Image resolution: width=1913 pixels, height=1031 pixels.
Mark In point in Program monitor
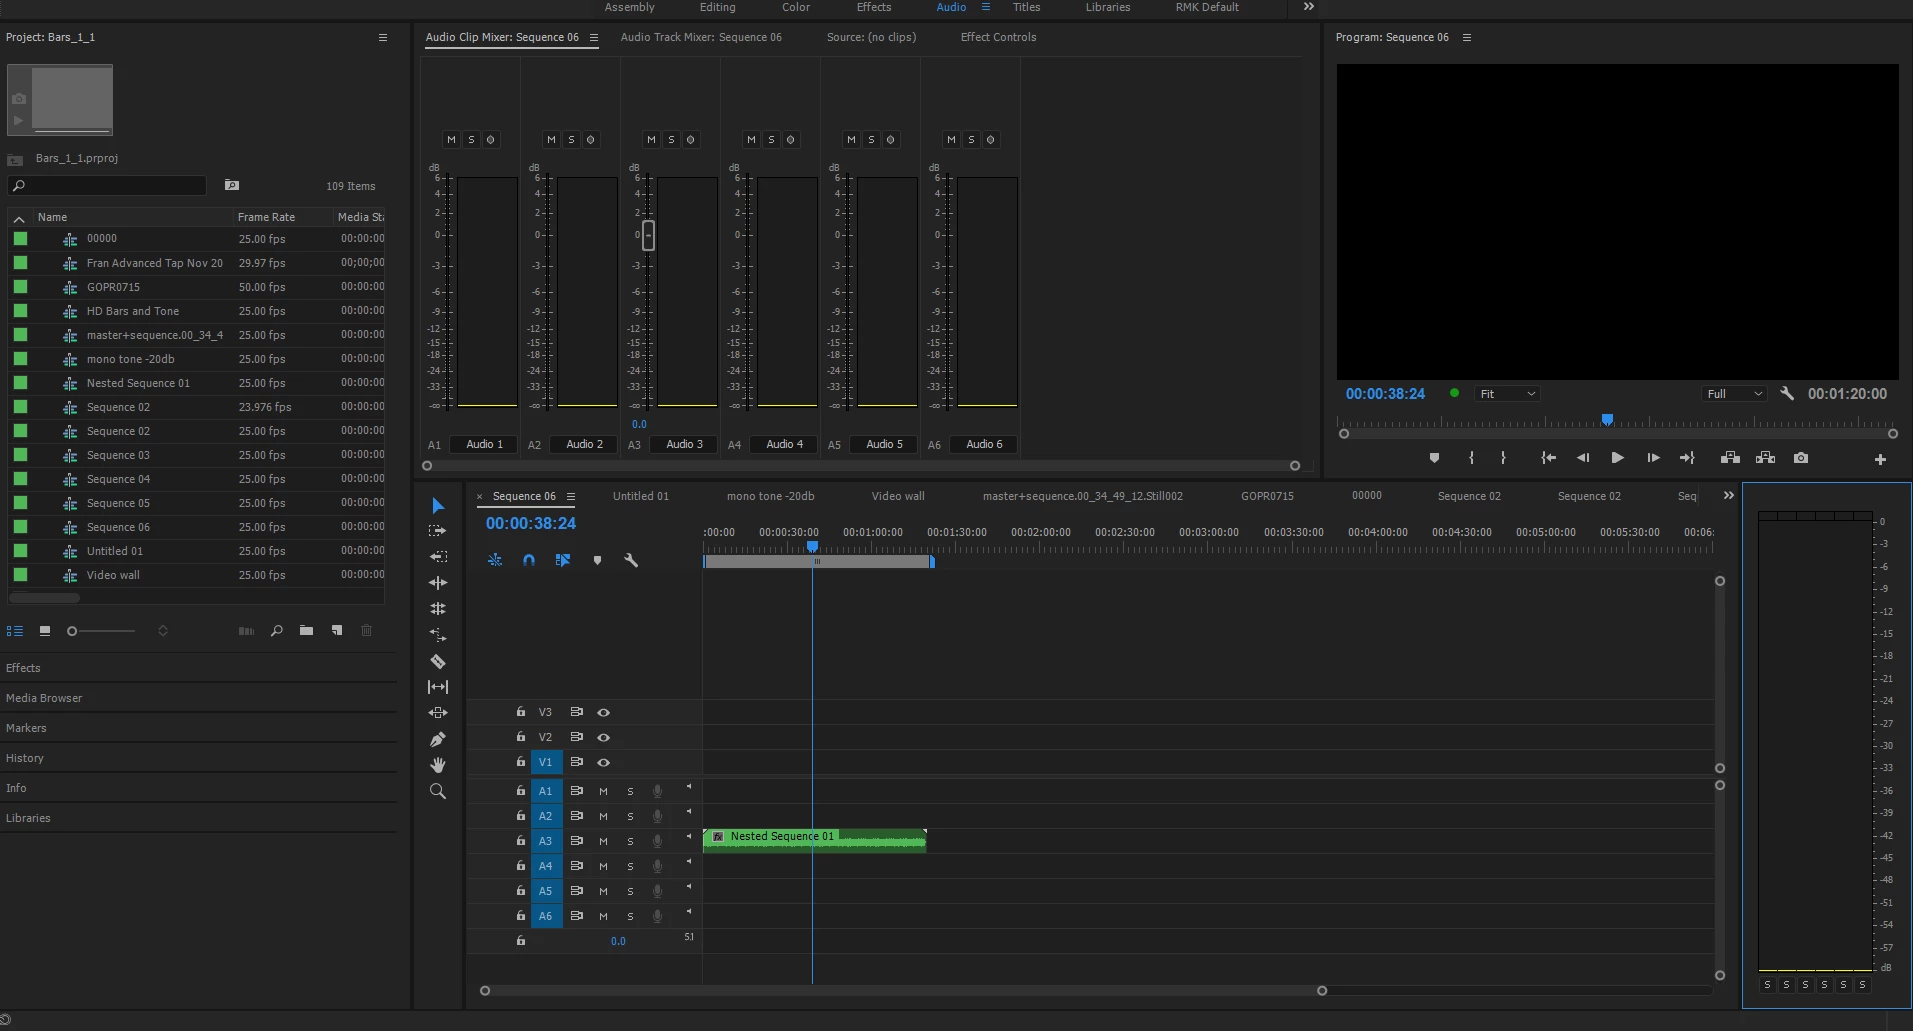pyautogui.click(x=1471, y=458)
